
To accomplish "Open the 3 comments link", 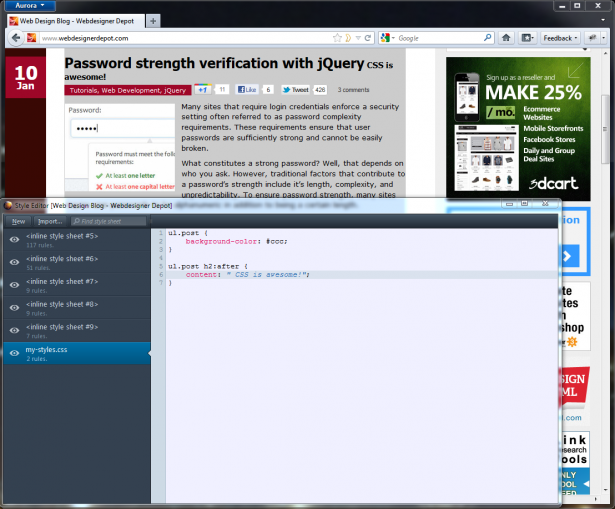I will 353,90.
